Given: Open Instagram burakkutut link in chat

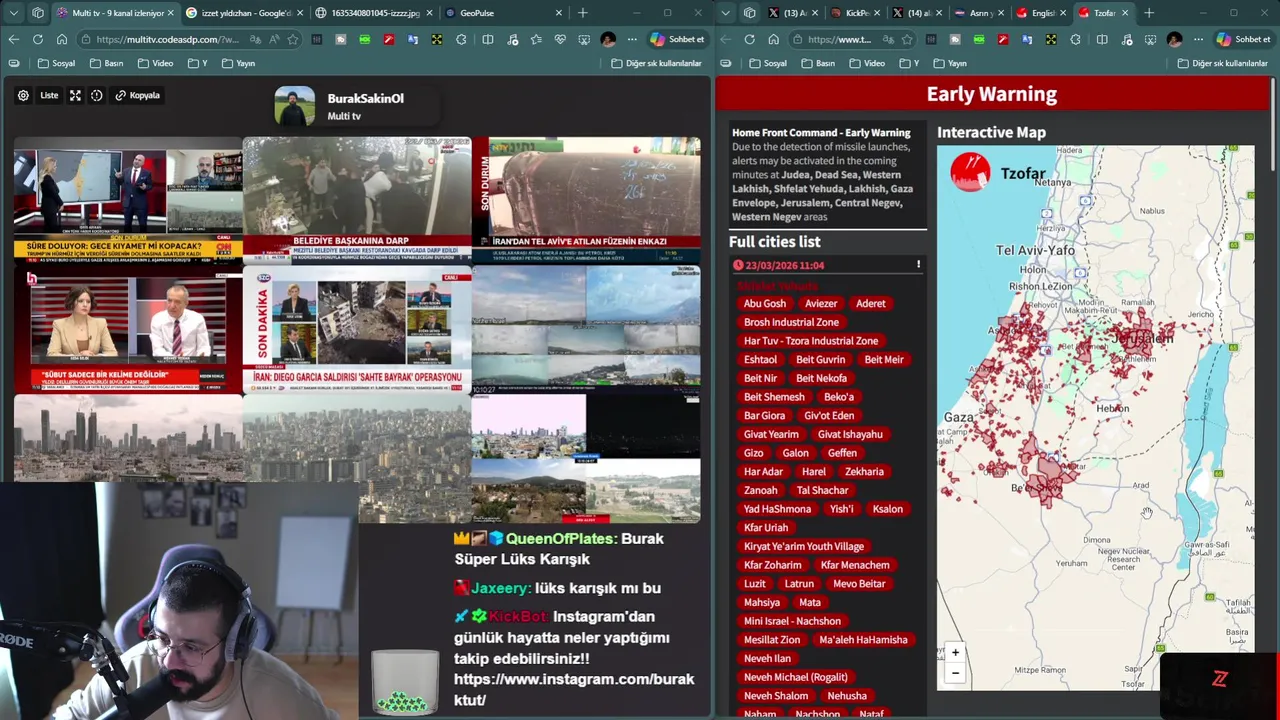Looking at the screenshot, I should click(x=574, y=690).
